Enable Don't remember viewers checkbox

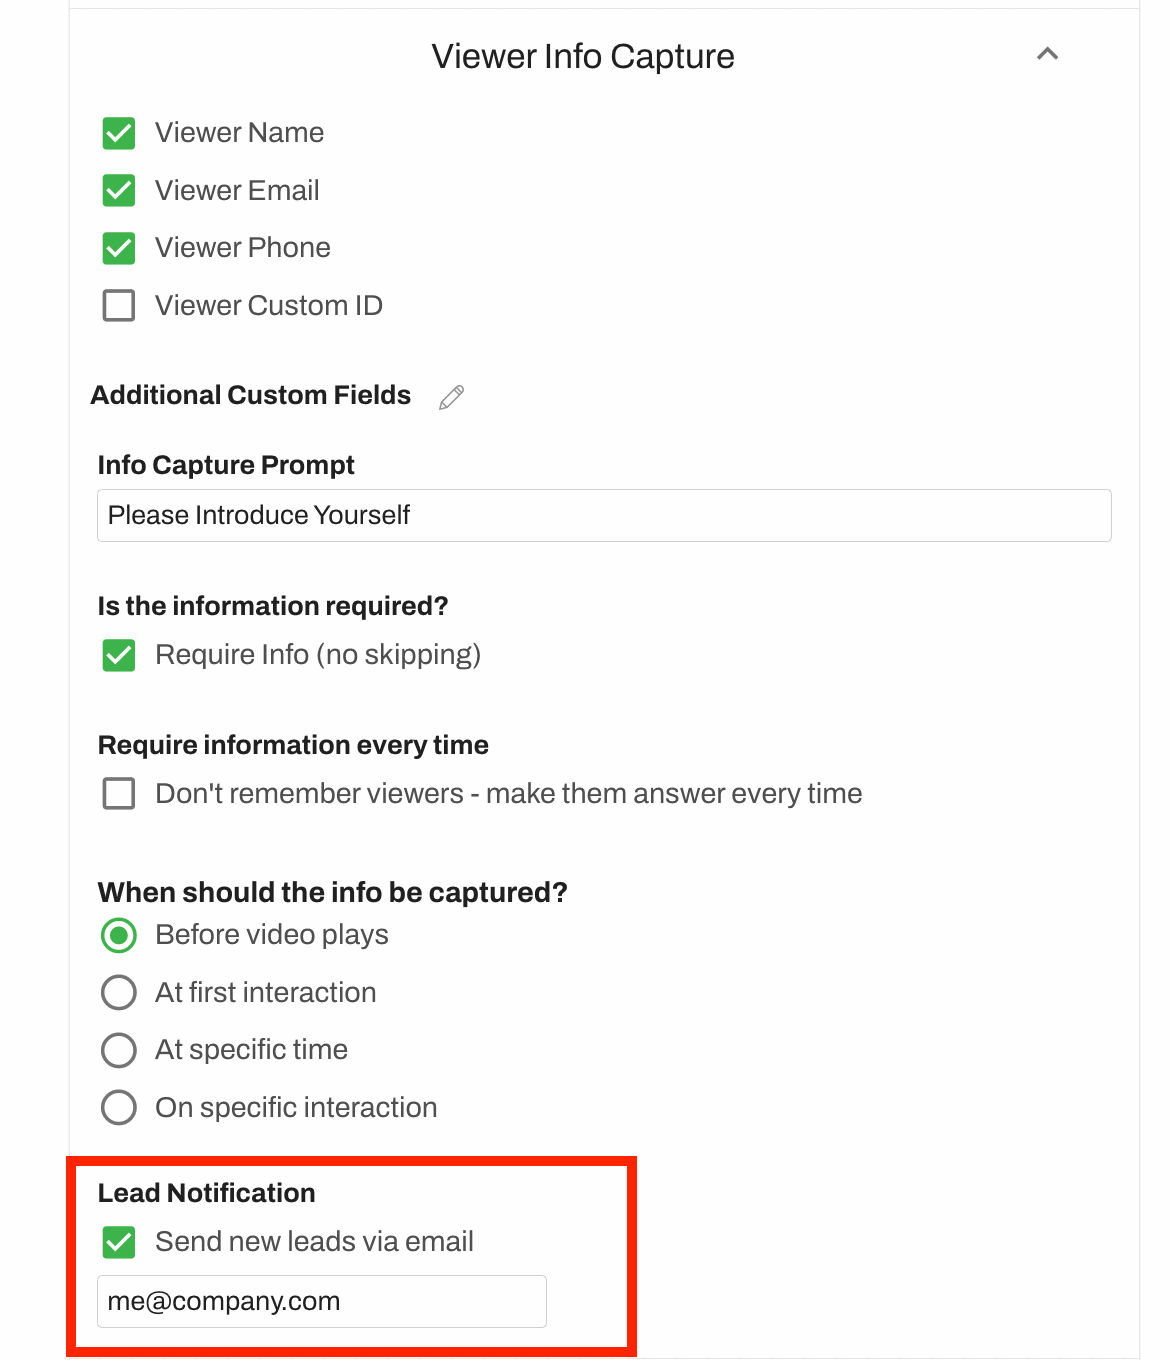pyautogui.click(x=119, y=794)
